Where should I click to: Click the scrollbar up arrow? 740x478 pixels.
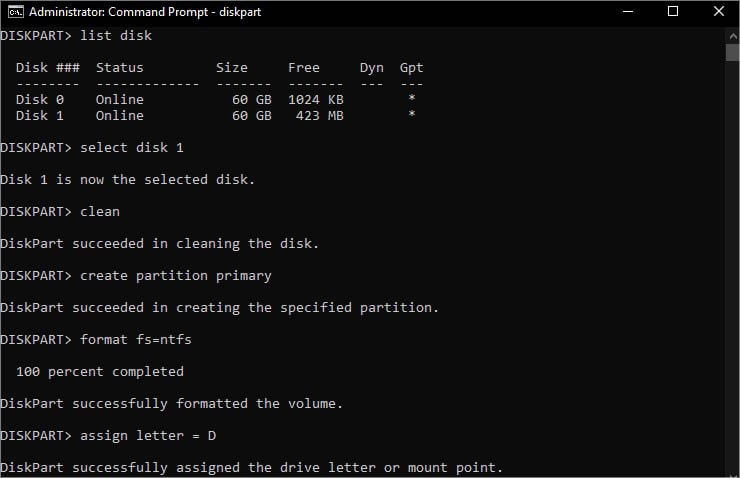[x=732, y=36]
